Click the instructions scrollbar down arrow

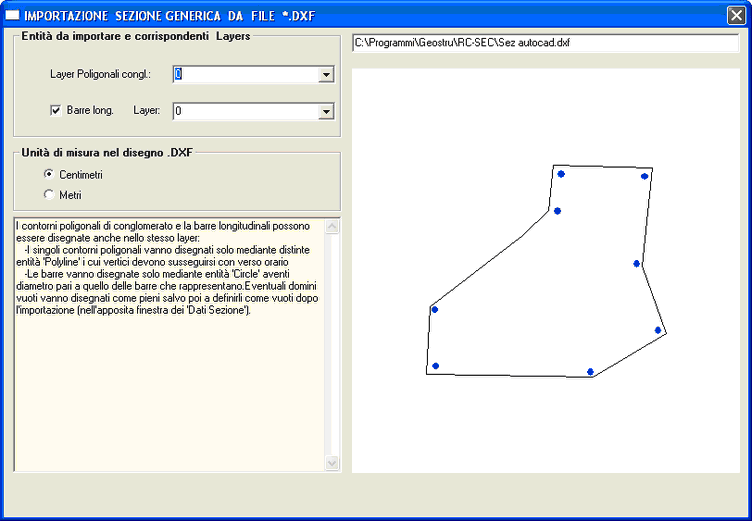click(332, 462)
